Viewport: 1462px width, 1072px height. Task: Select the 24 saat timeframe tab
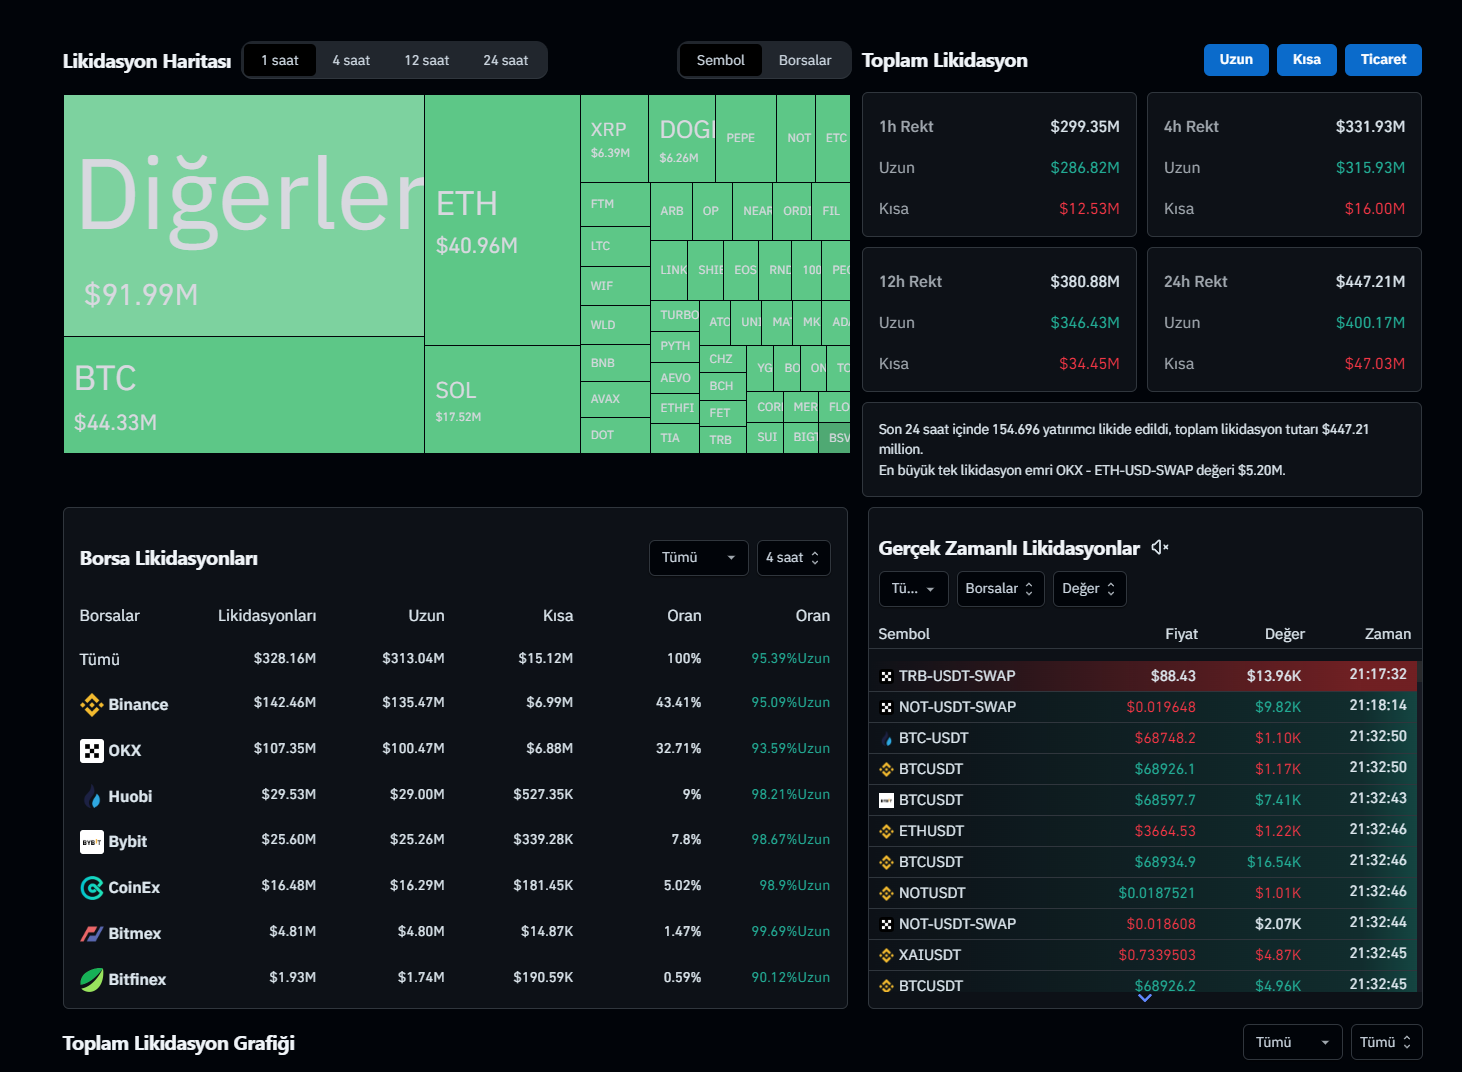tap(506, 60)
